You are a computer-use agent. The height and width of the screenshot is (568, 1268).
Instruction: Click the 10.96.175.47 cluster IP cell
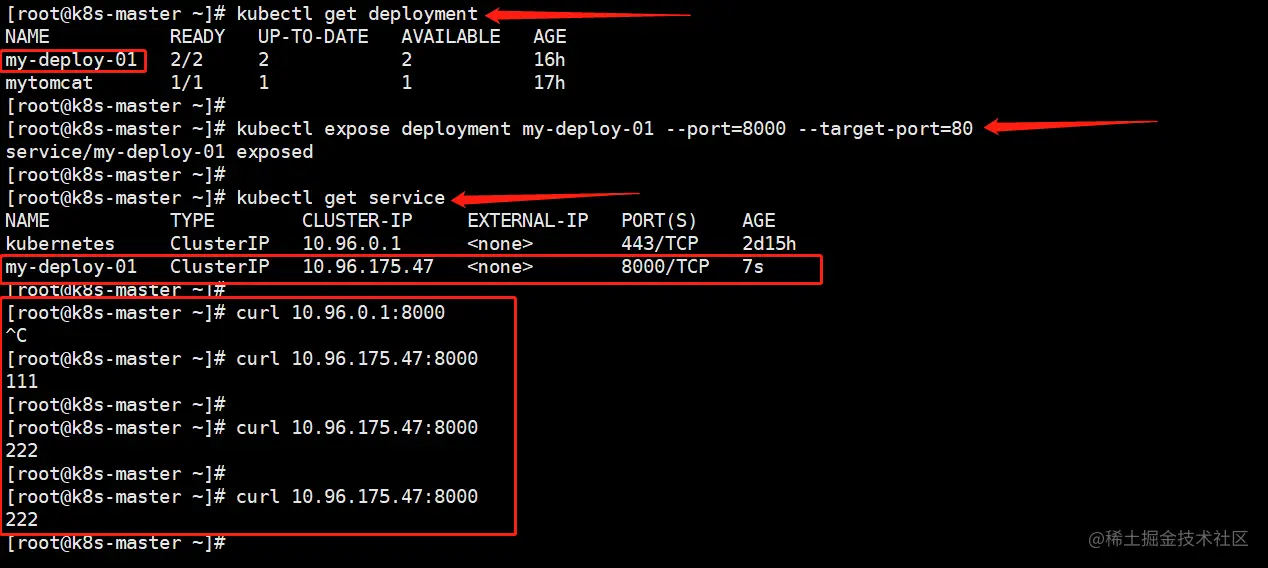click(x=368, y=267)
